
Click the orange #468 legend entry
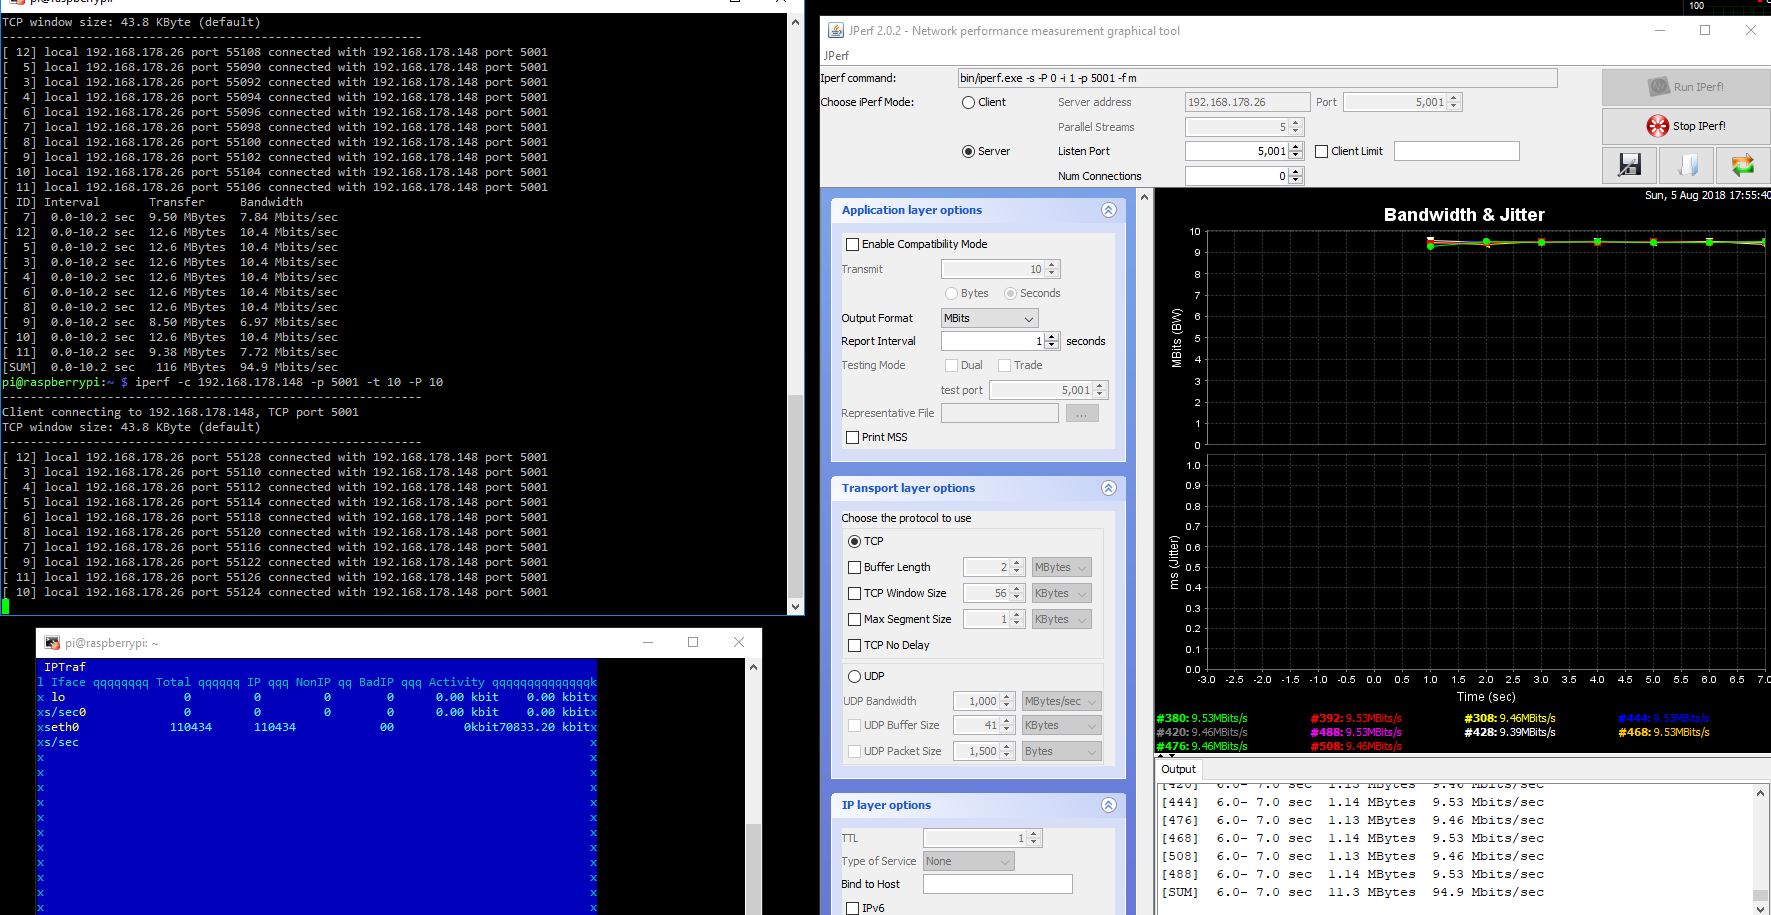click(1664, 732)
